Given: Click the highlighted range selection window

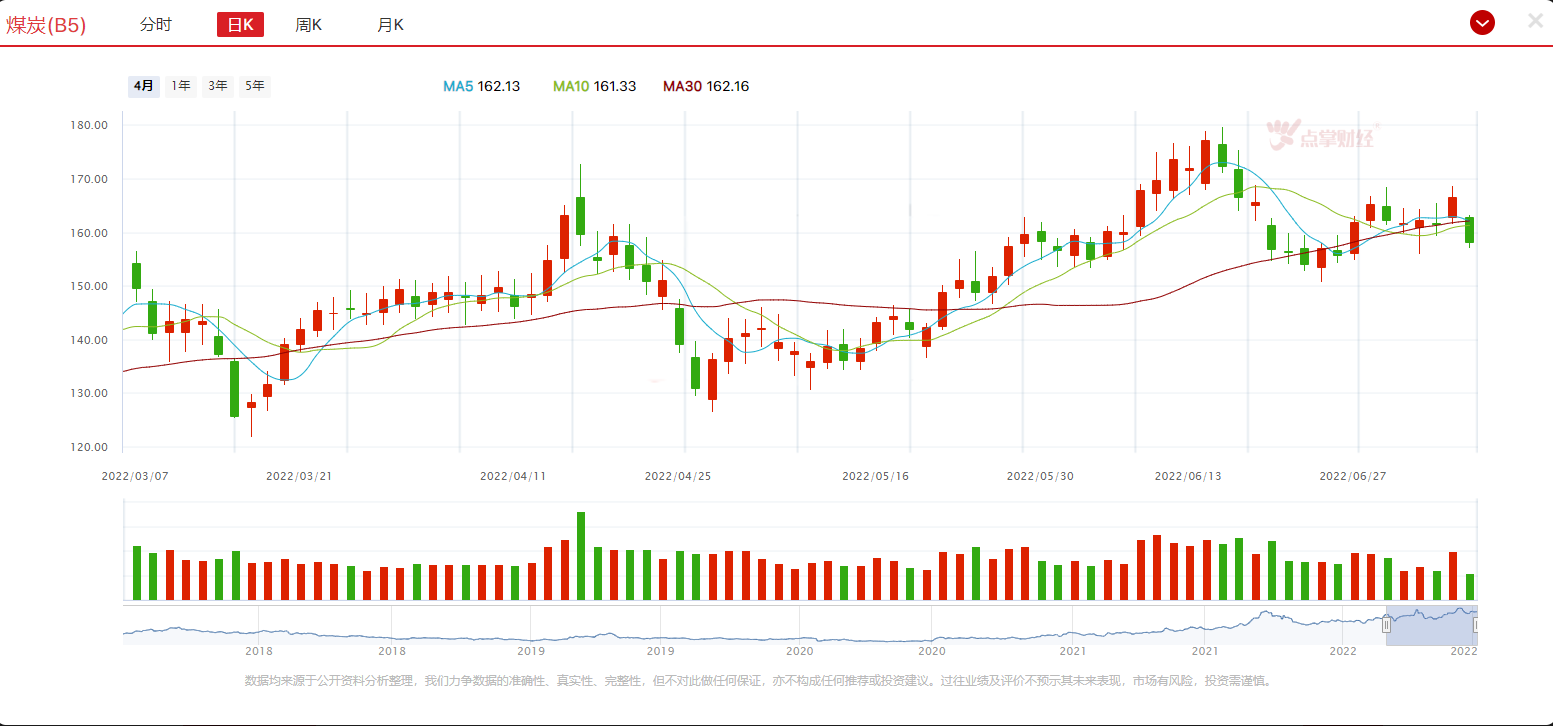Looking at the screenshot, I should tap(1432, 625).
